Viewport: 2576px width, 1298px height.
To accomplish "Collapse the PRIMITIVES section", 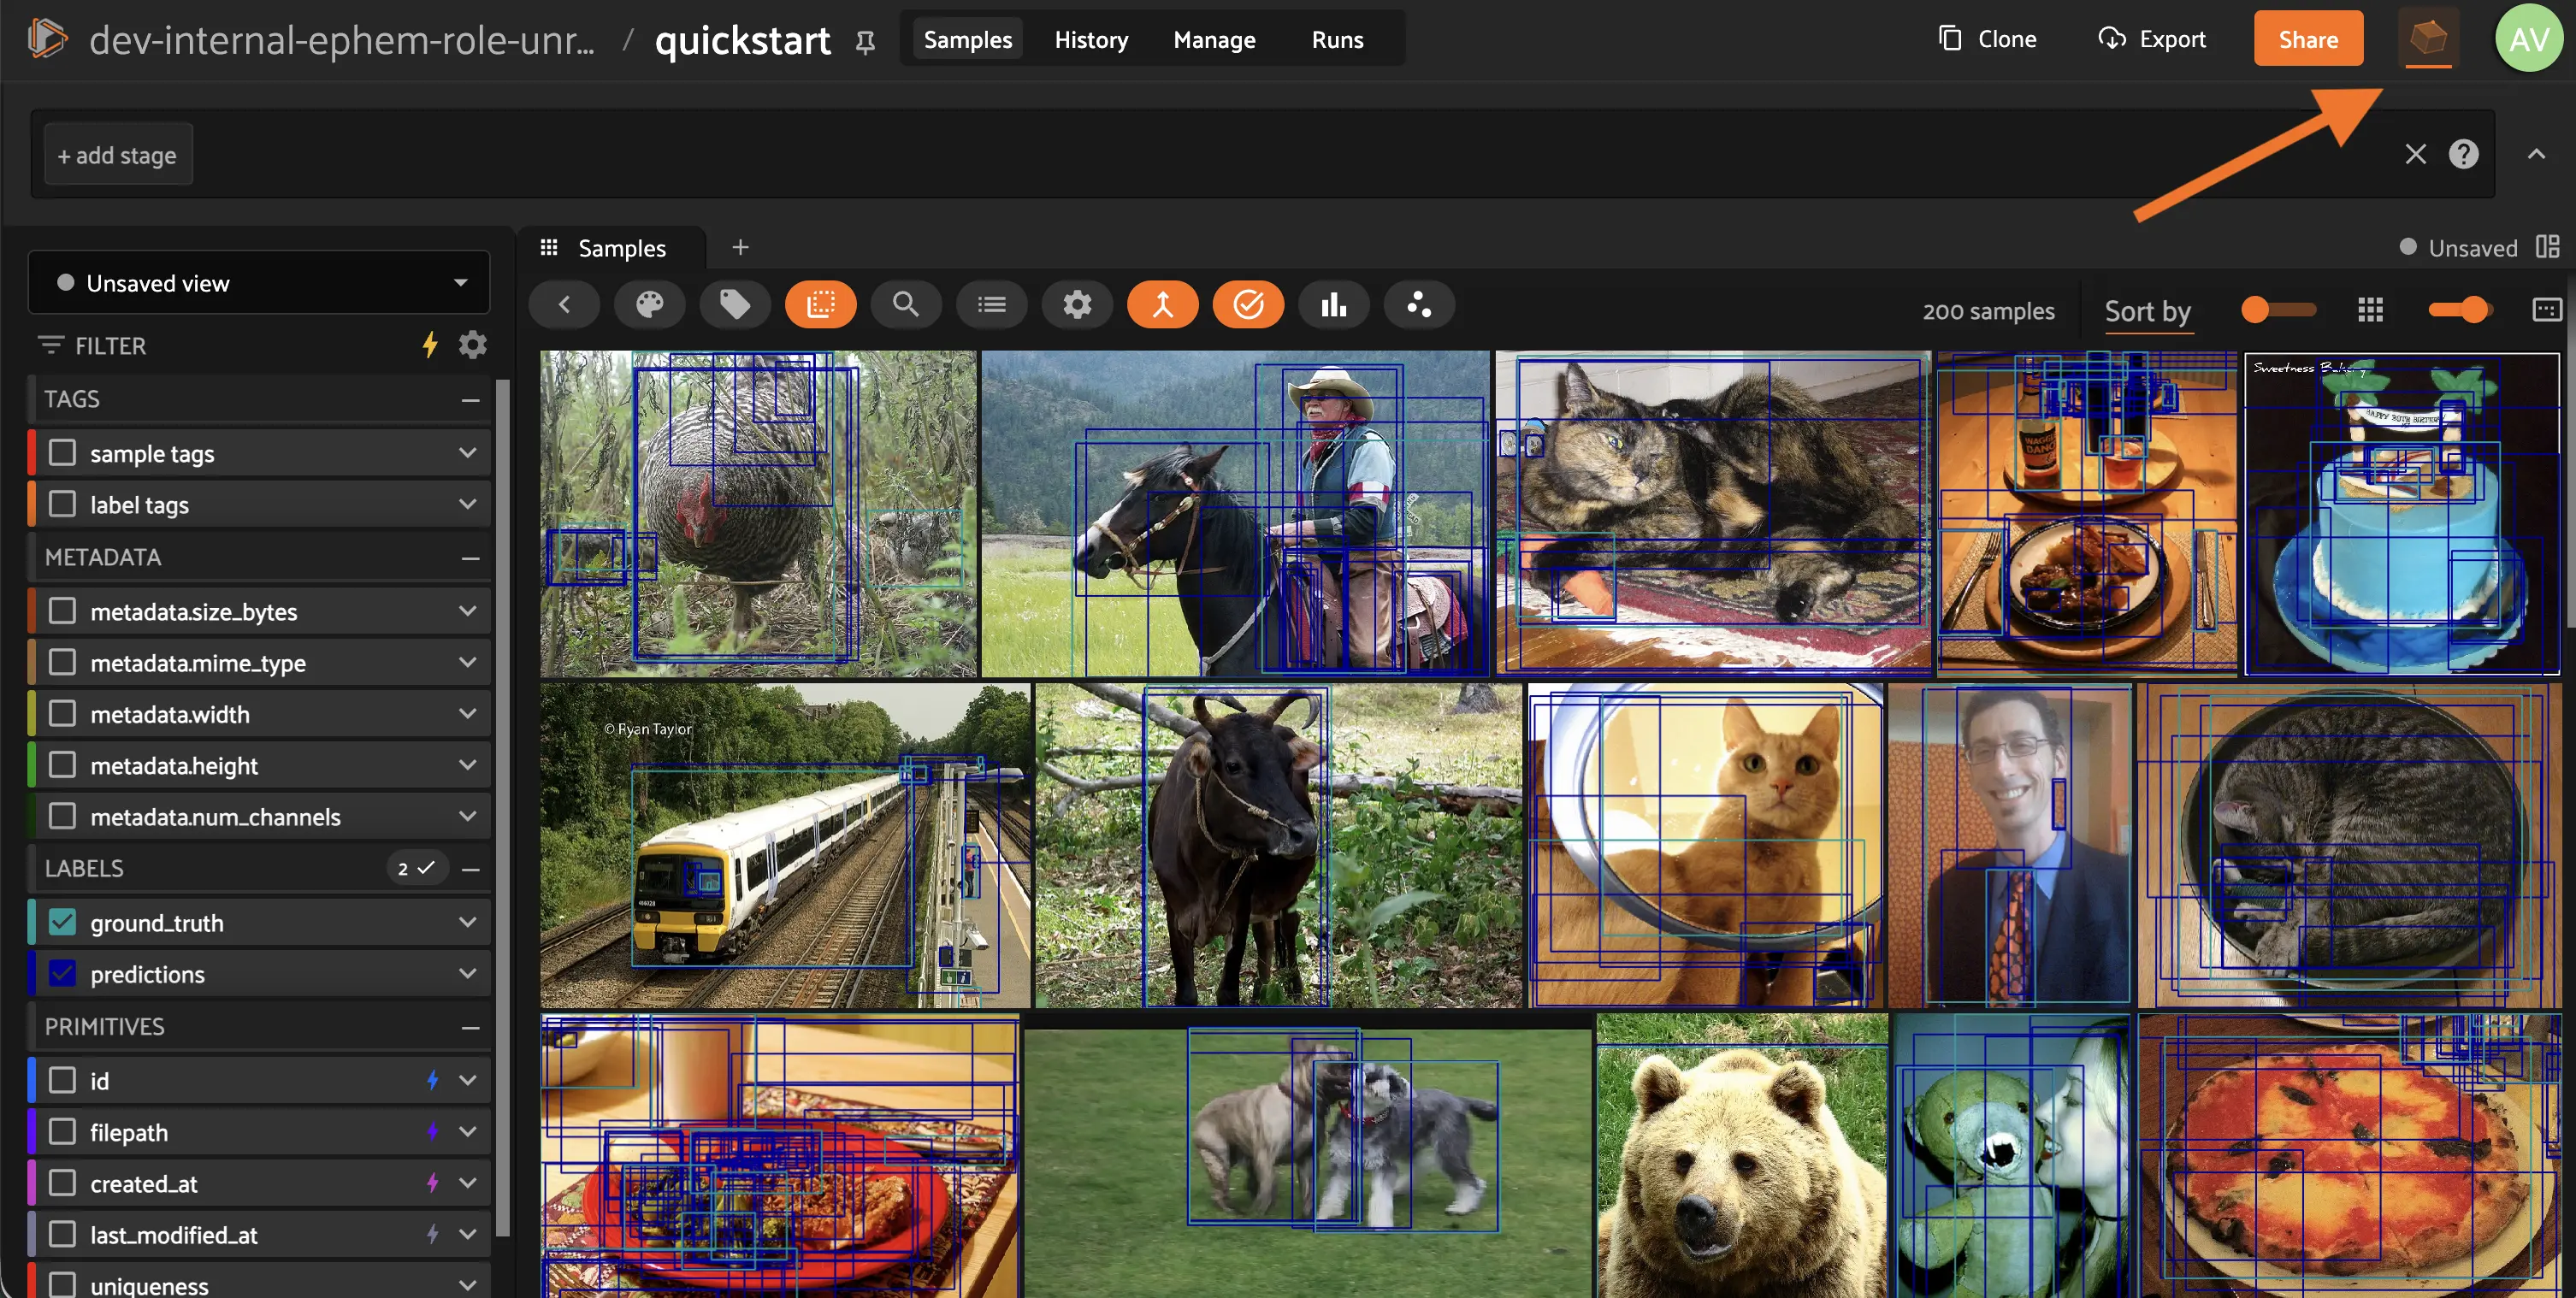I will point(470,1027).
